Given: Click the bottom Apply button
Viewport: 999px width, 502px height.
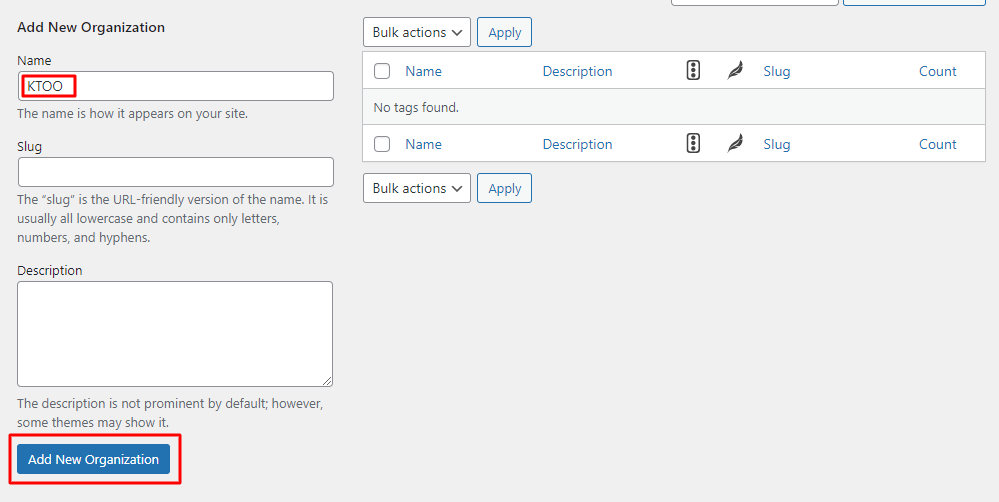Looking at the screenshot, I should click(x=505, y=188).
